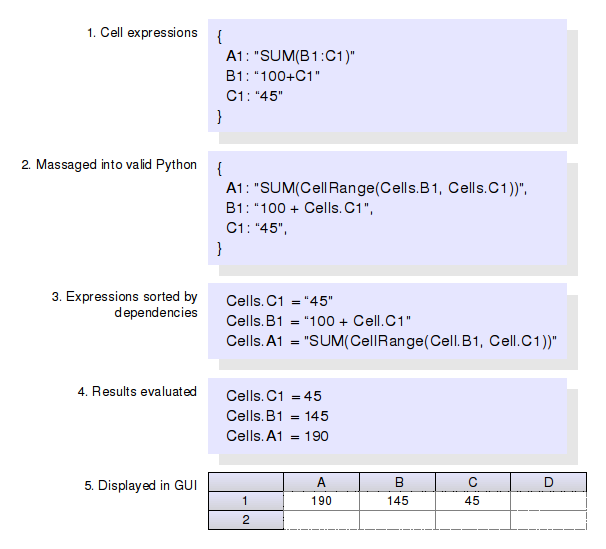Image resolution: width=606 pixels, height=549 pixels.
Task: Click the cell showing 190
Action: (321, 501)
